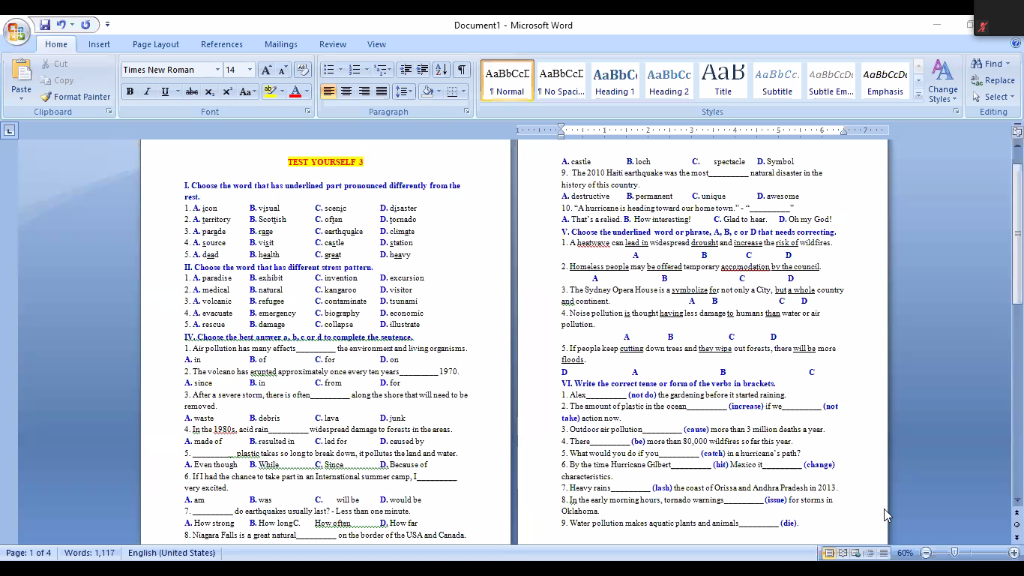
Task: Switch to References tab
Action: (221, 44)
